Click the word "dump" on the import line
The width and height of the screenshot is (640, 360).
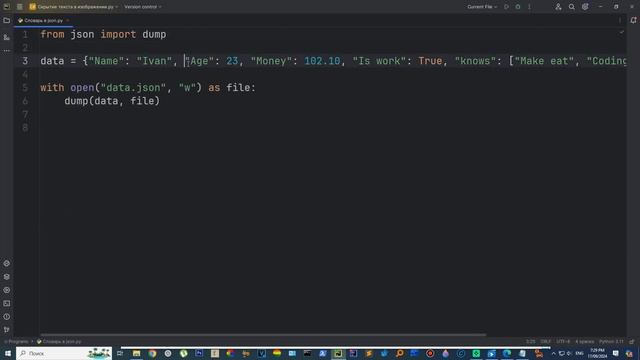click(x=154, y=35)
